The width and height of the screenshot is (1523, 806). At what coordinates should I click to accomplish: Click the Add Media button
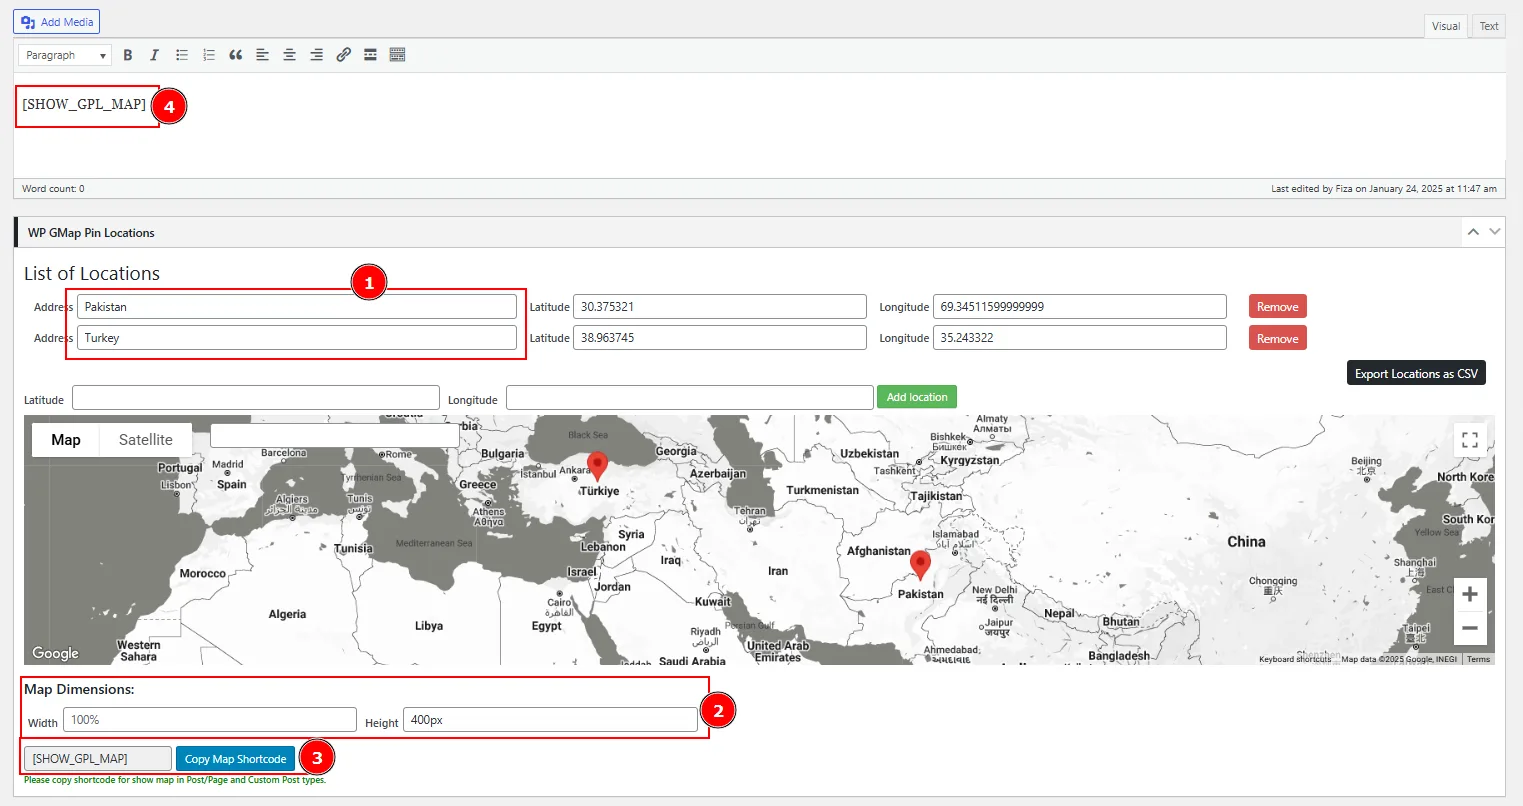57,22
